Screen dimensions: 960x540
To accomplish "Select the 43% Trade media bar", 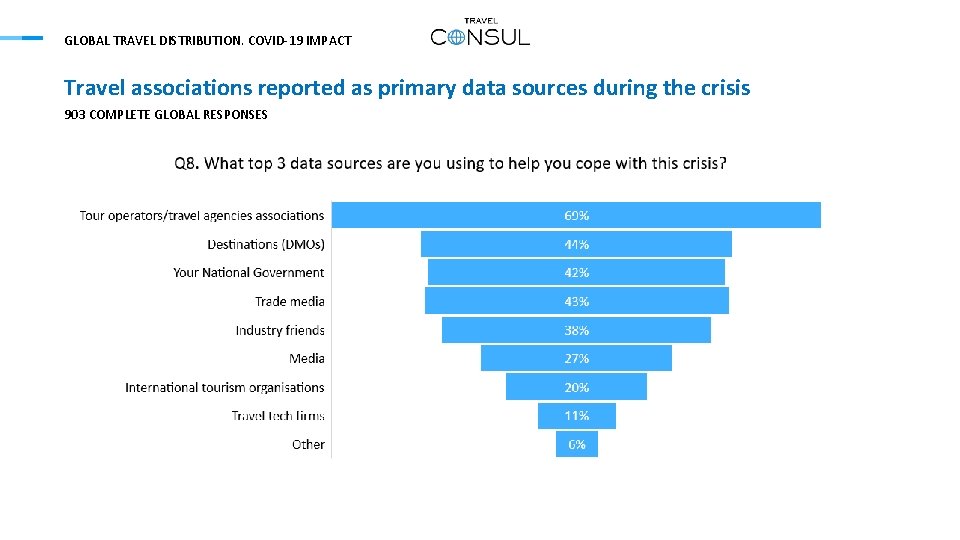I will (577, 301).
